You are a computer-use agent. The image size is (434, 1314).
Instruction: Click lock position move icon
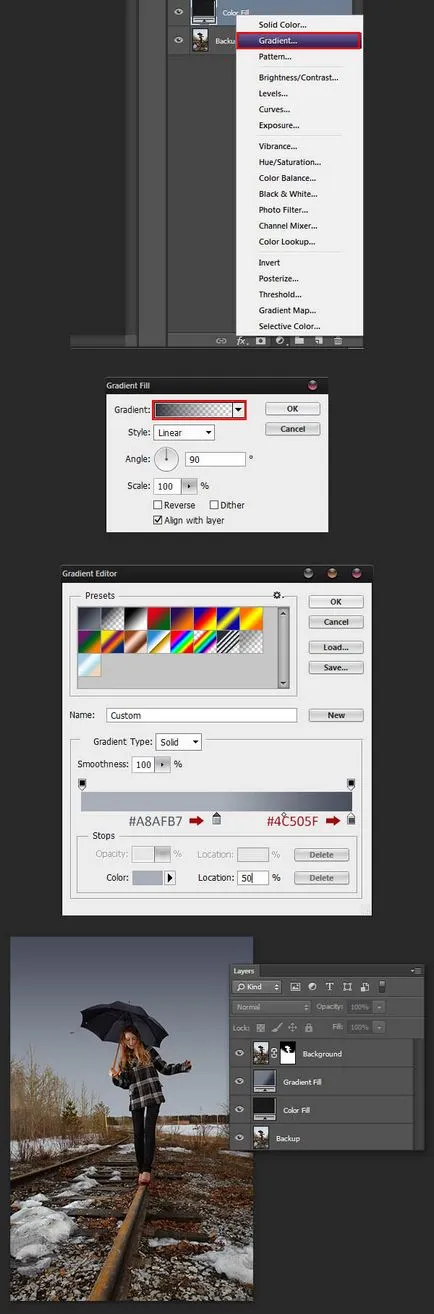coord(293,1027)
